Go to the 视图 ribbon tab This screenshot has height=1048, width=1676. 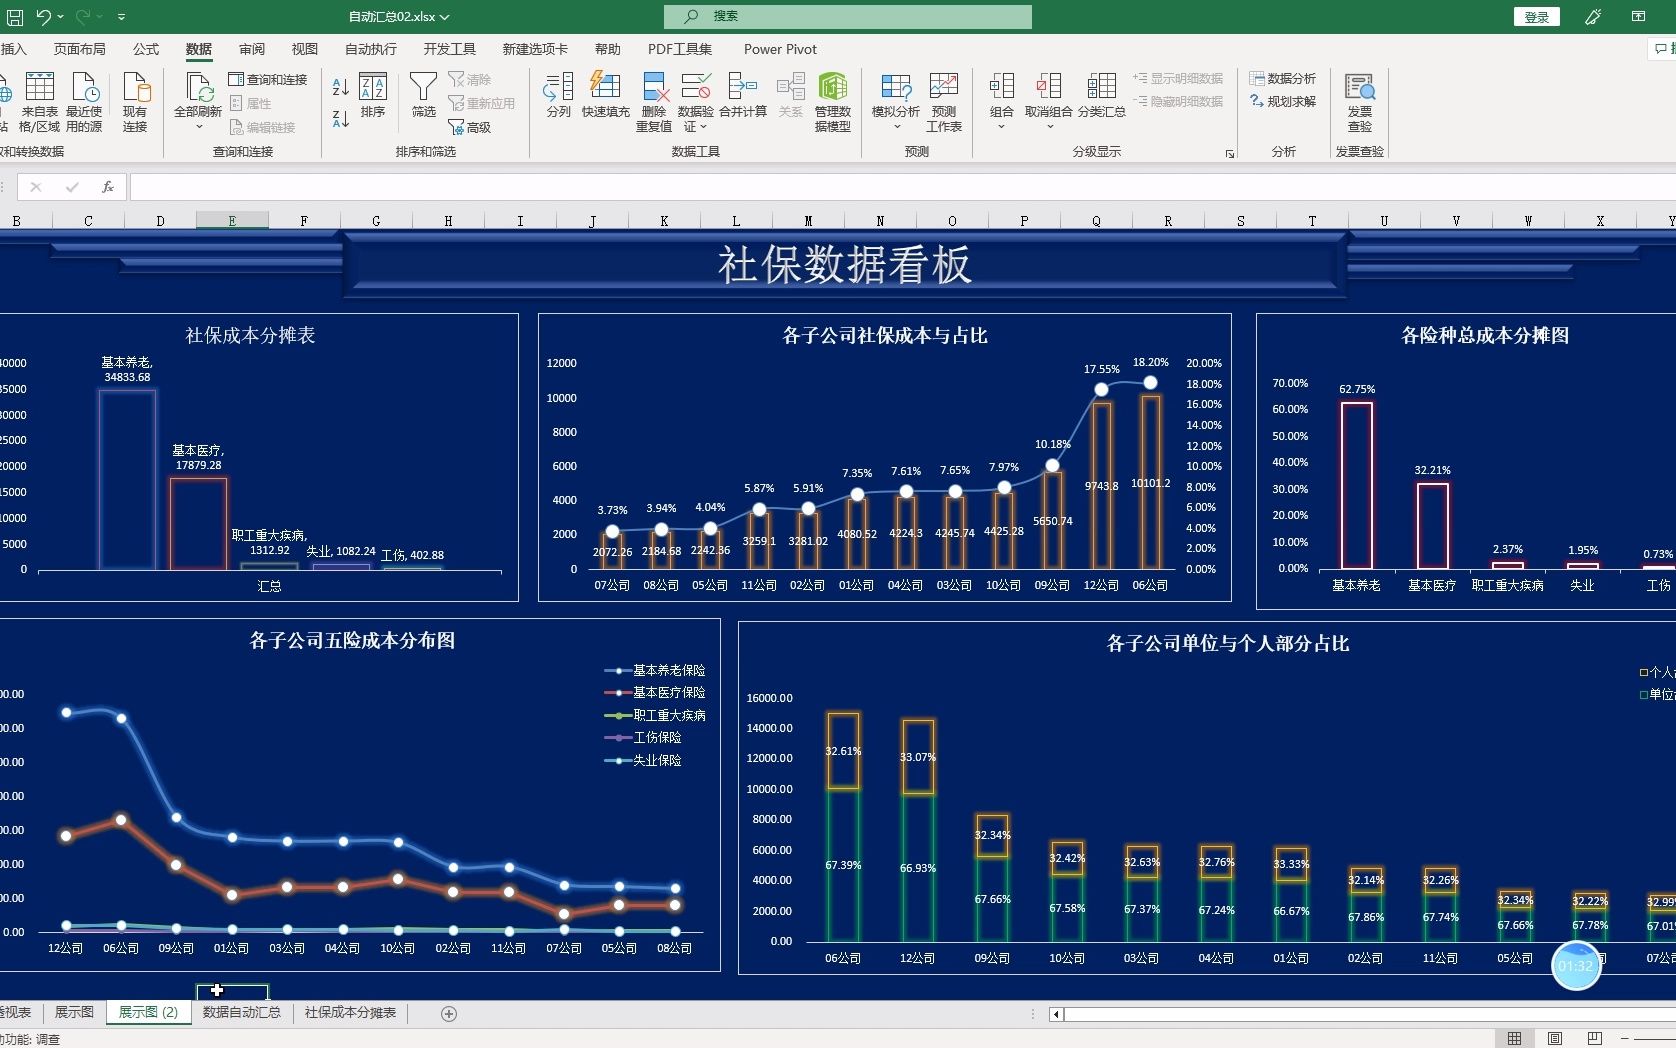(x=305, y=49)
